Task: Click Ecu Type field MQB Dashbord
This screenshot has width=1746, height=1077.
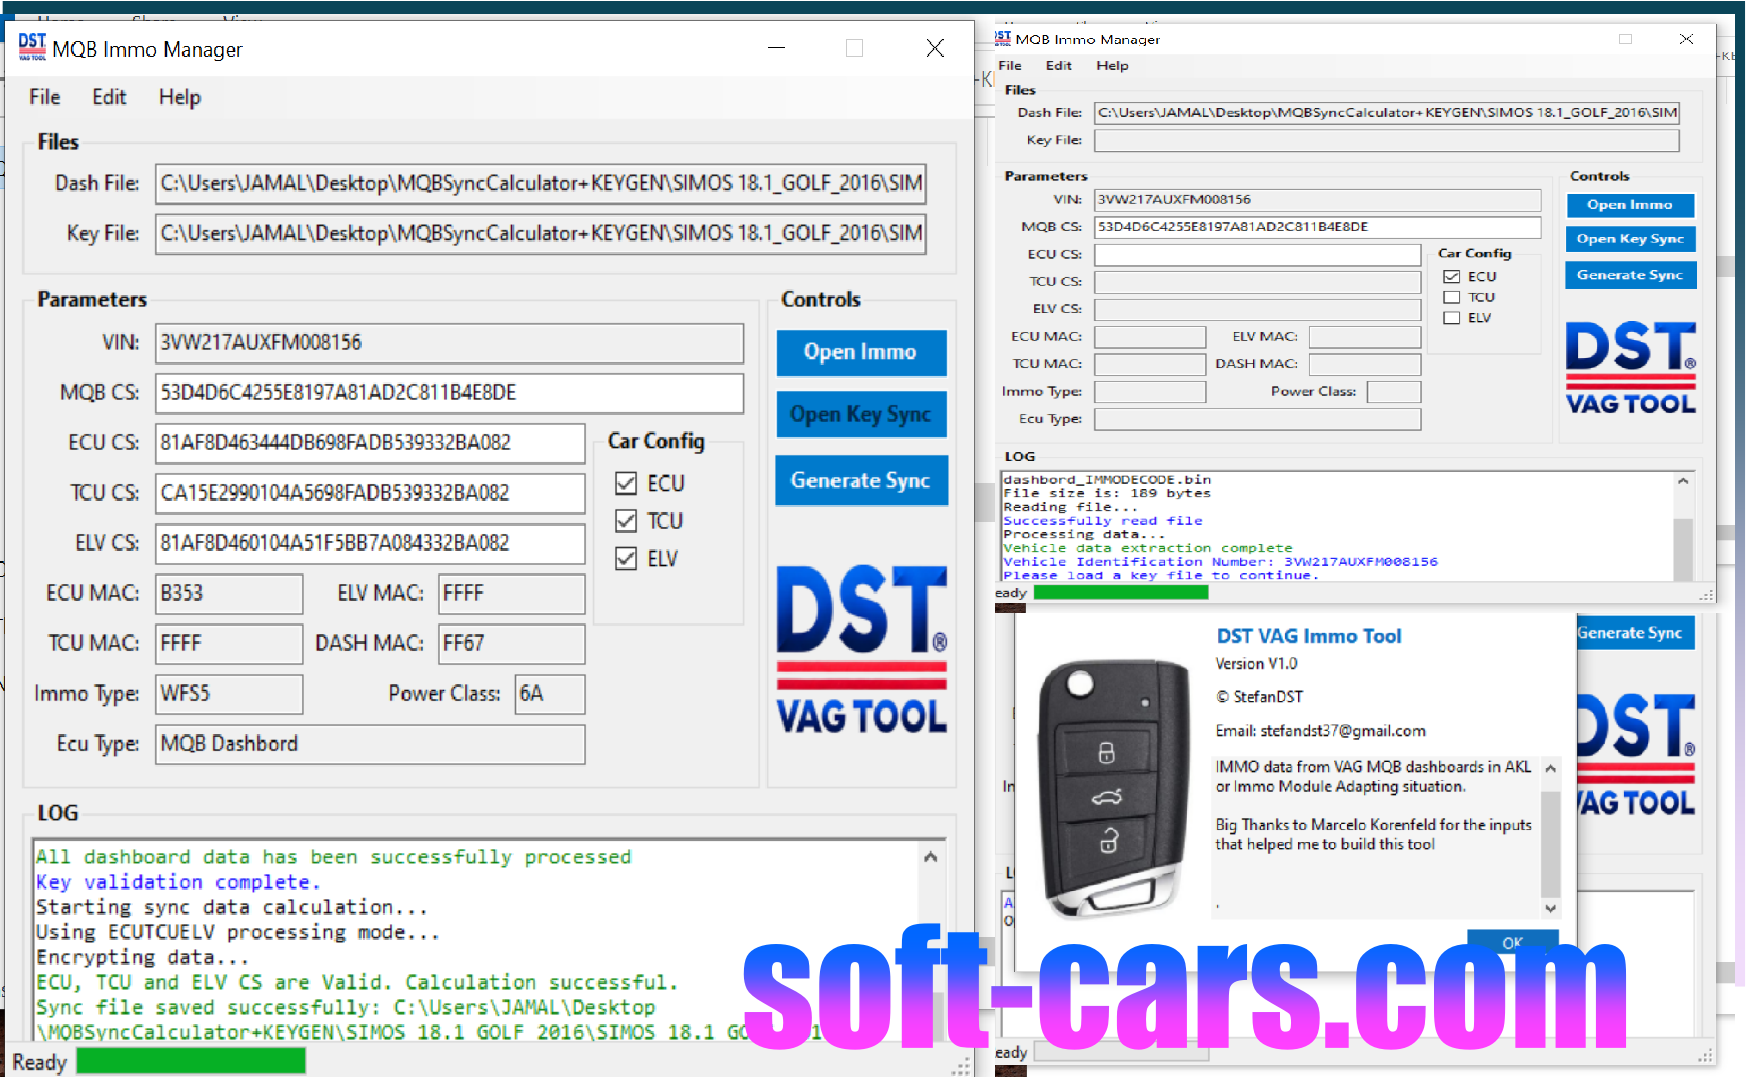Action: pyautogui.click(x=370, y=744)
